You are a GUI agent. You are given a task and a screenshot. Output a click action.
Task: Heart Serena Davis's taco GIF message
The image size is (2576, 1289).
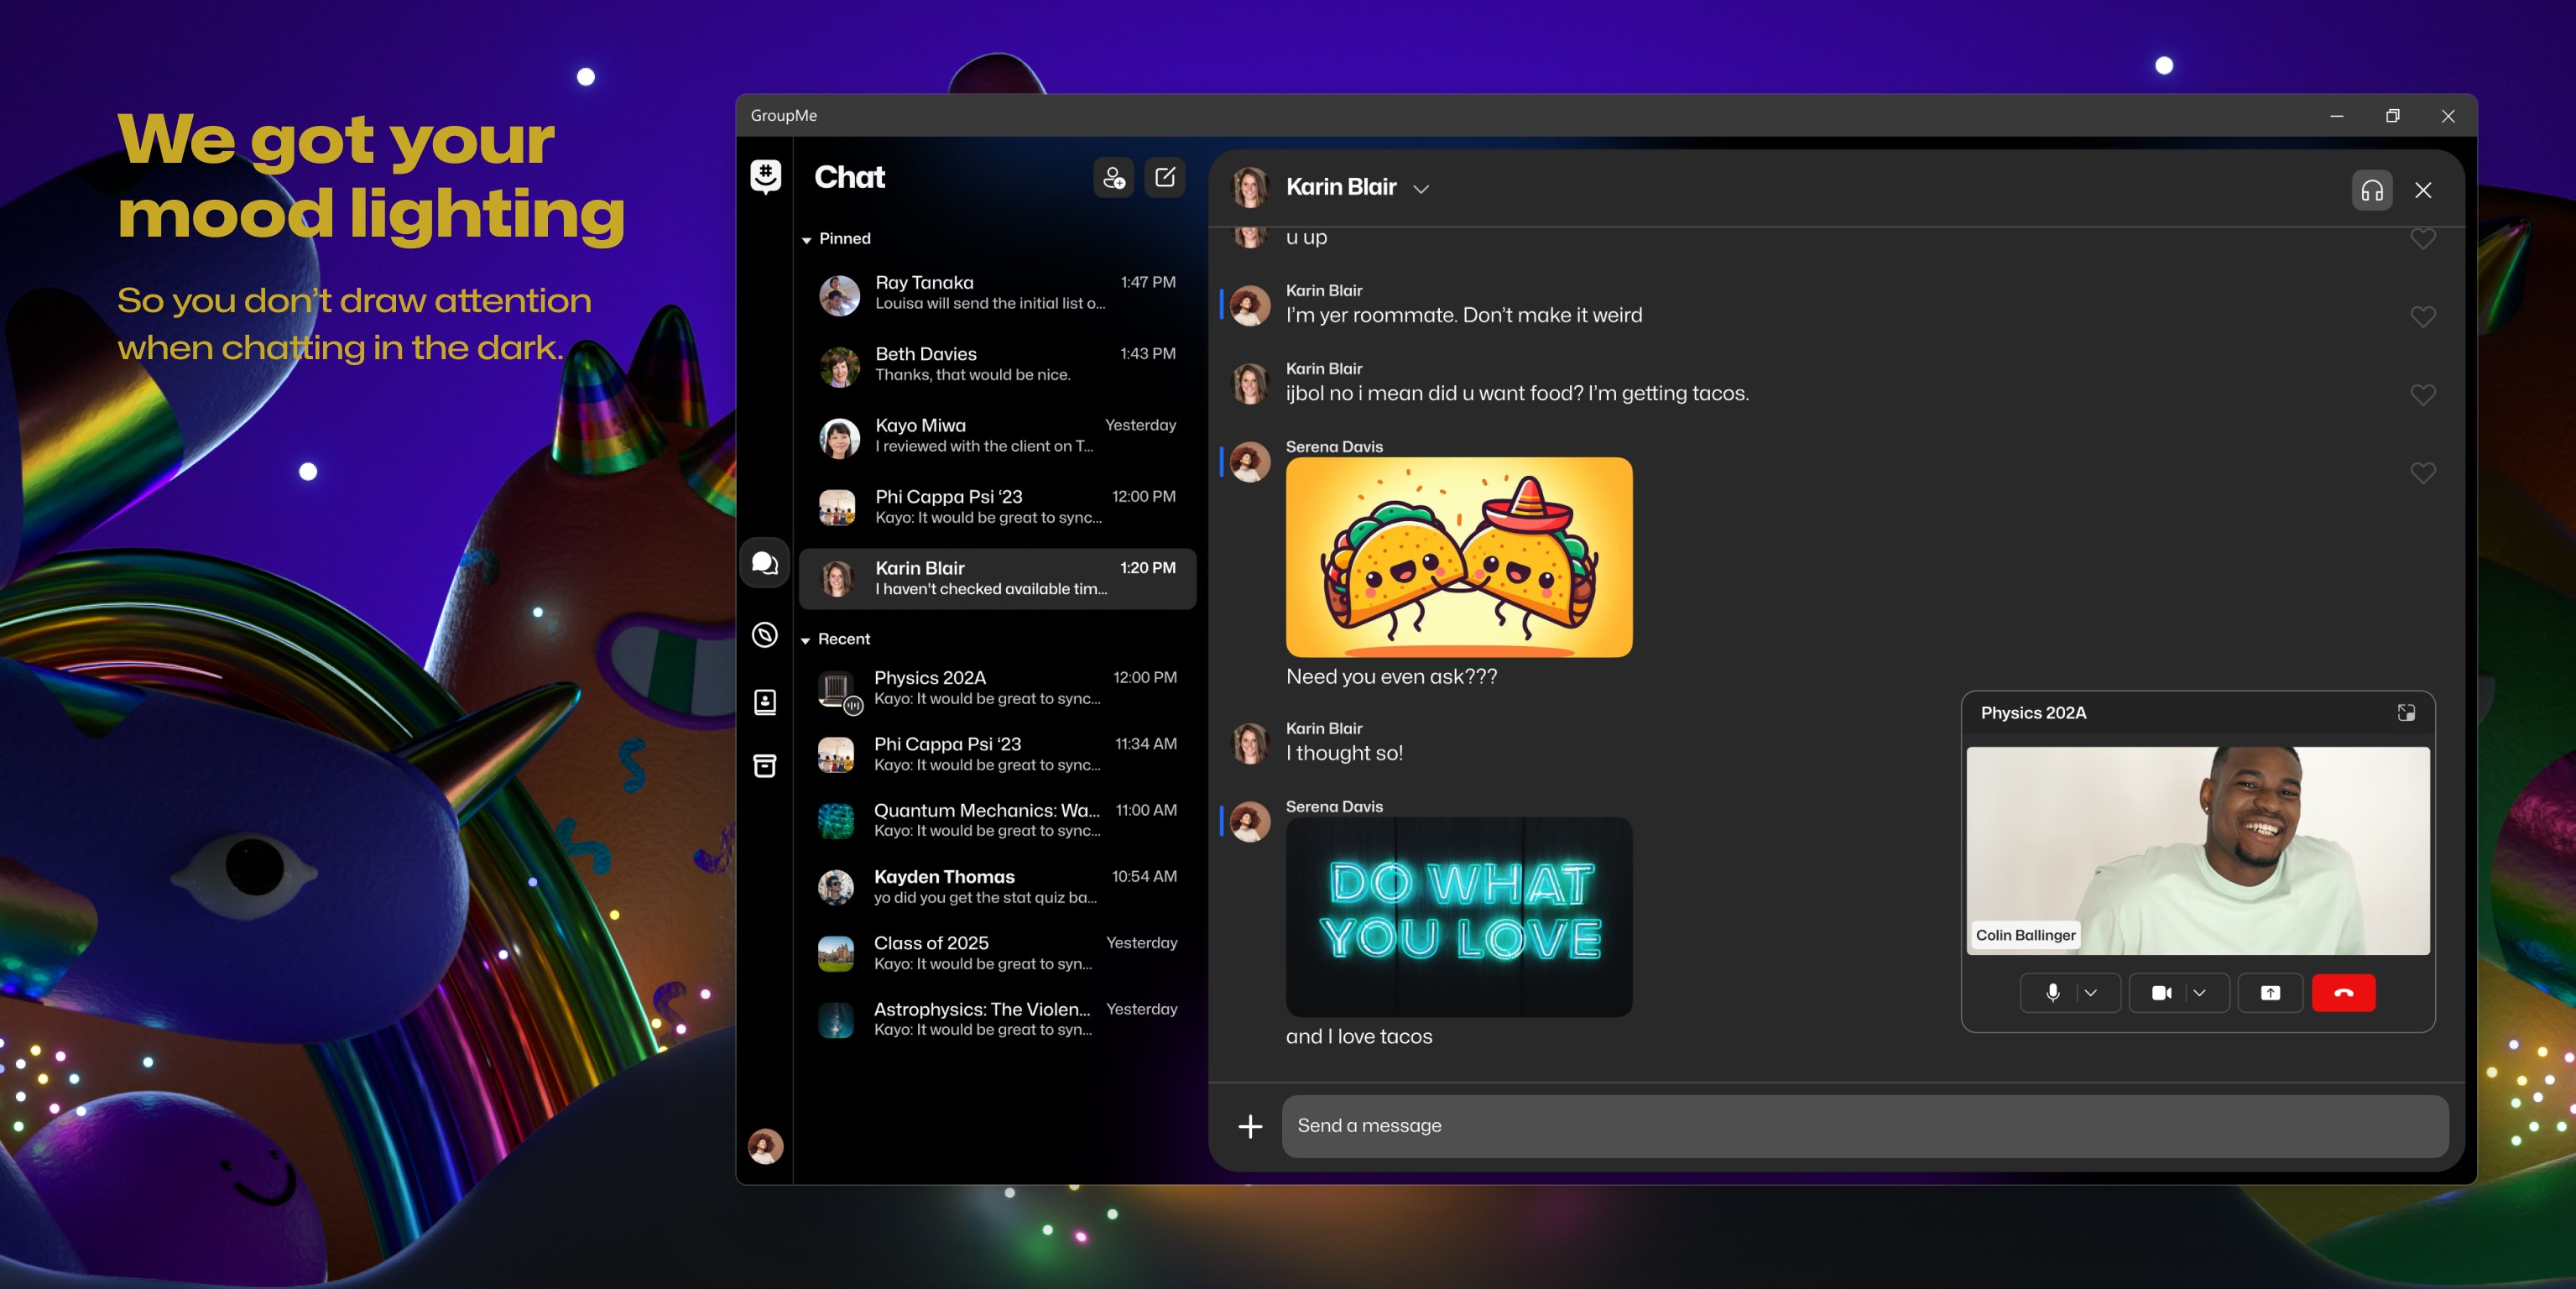[x=2423, y=473]
